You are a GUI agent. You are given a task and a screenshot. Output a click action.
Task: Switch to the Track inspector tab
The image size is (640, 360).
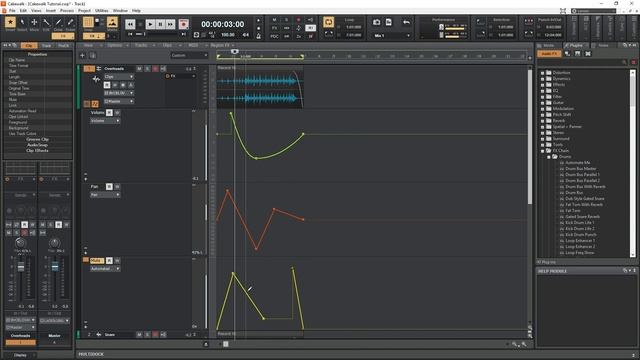point(47,45)
